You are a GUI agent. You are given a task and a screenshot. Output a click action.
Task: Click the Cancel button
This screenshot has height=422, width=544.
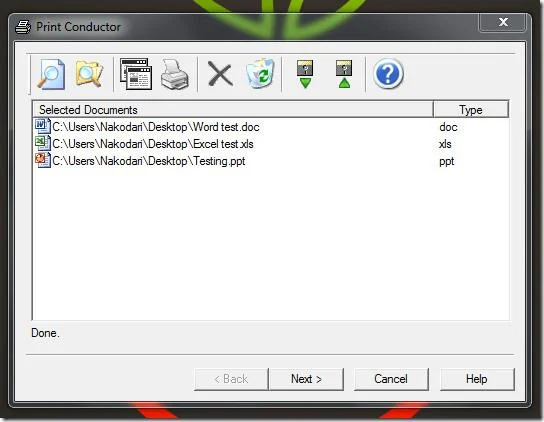point(391,379)
